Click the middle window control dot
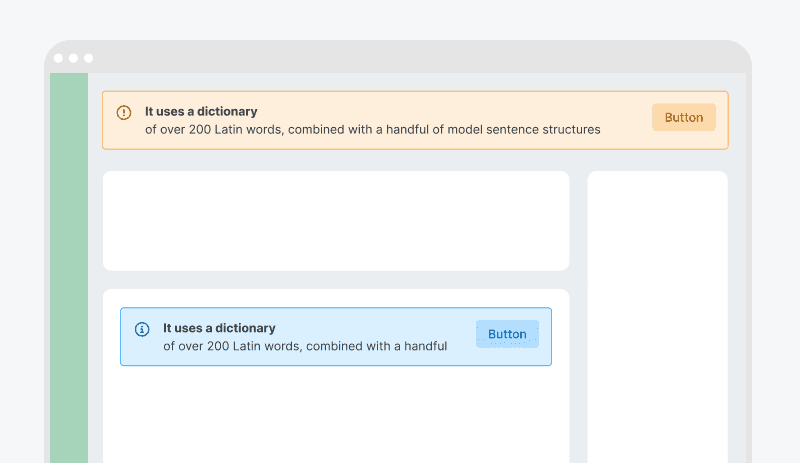 73,58
